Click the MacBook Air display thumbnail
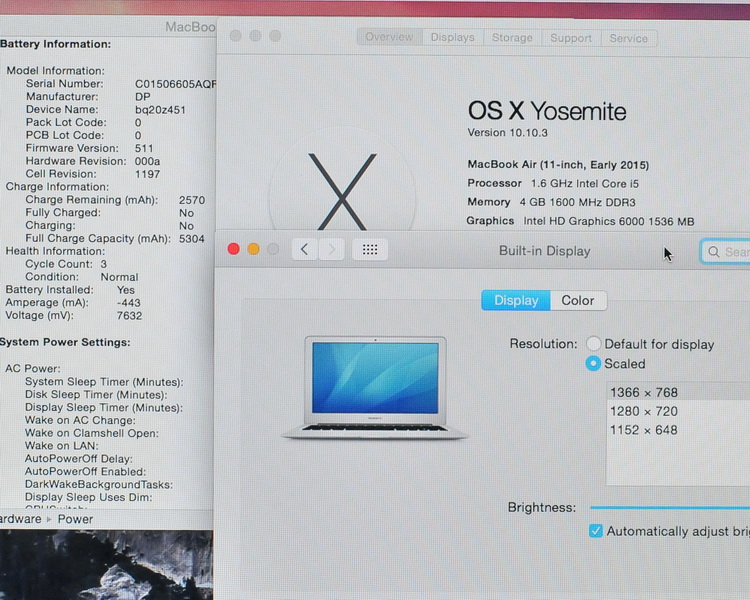 point(375,387)
